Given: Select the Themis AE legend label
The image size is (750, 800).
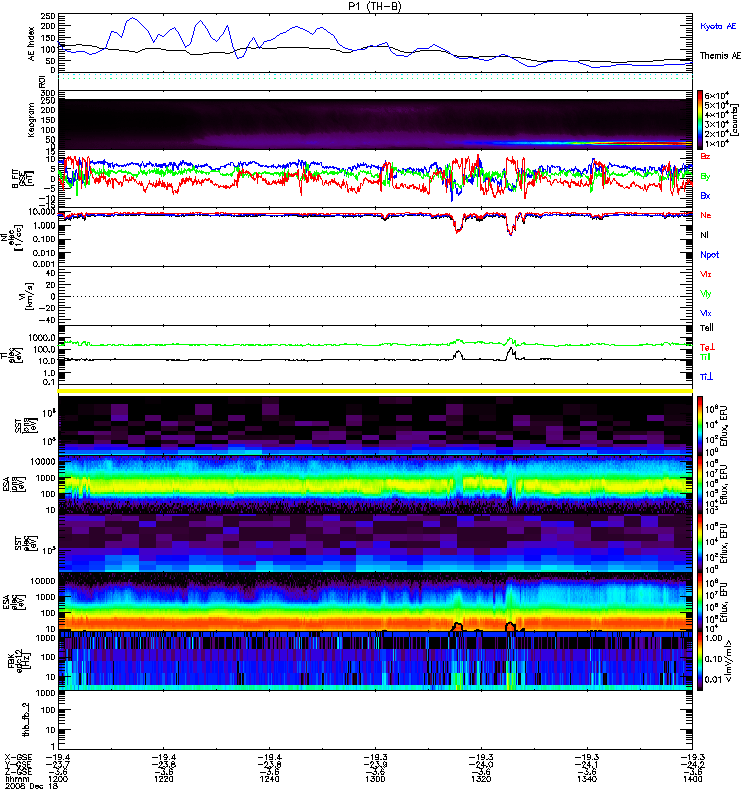Looking at the screenshot, I should 720,56.
